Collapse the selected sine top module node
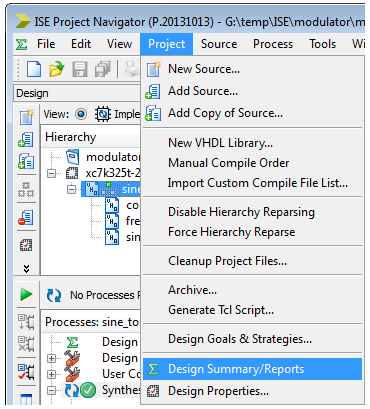The width and height of the screenshot is (370, 409). [71, 189]
